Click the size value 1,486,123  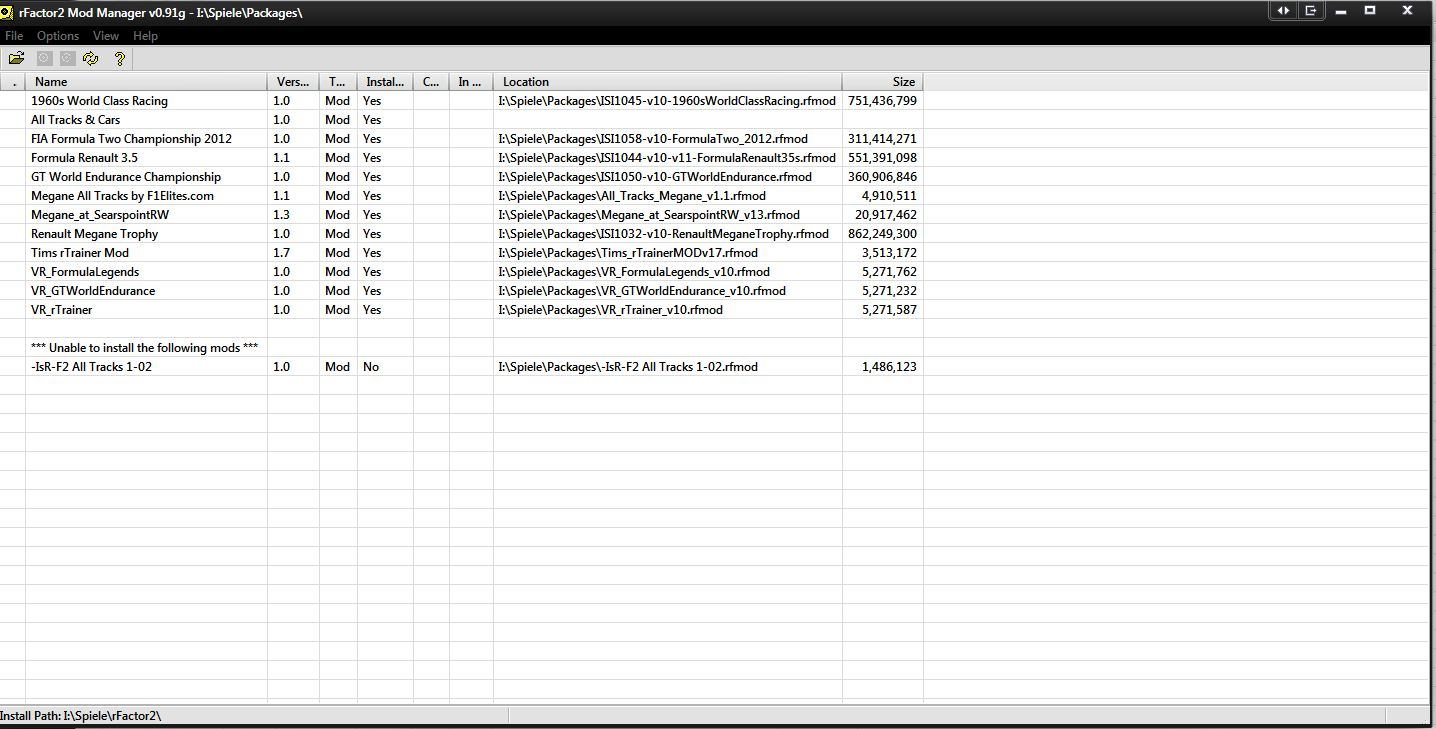click(x=889, y=367)
